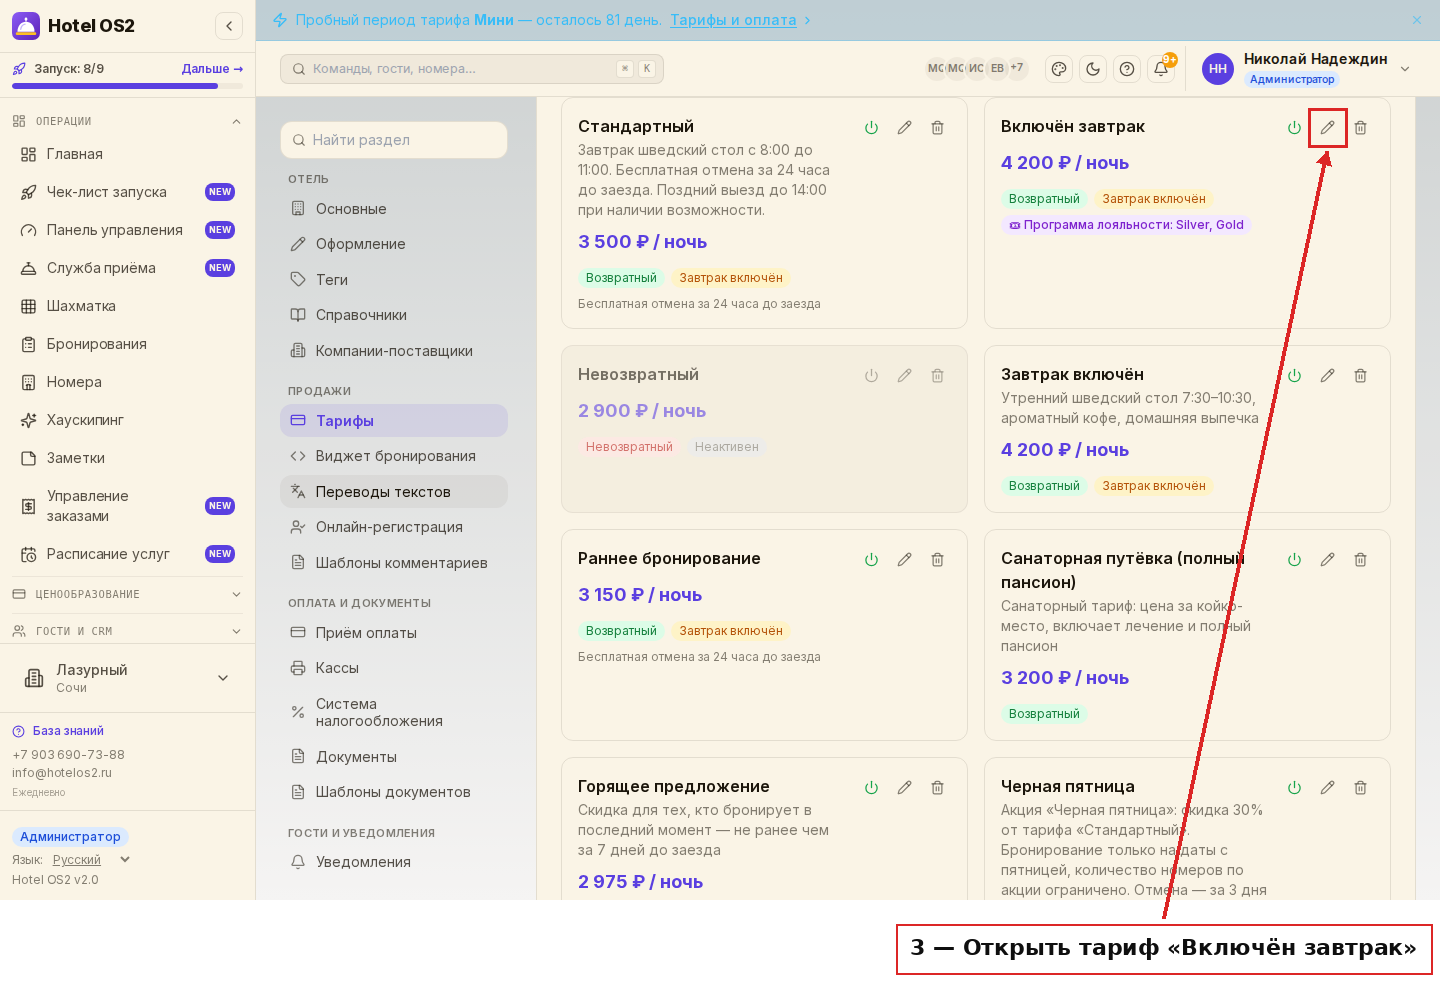Image resolution: width=1440 pixels, height=998 pixels.
Task: Collapse sidebar with the arrow button
Action: point(229,26)
